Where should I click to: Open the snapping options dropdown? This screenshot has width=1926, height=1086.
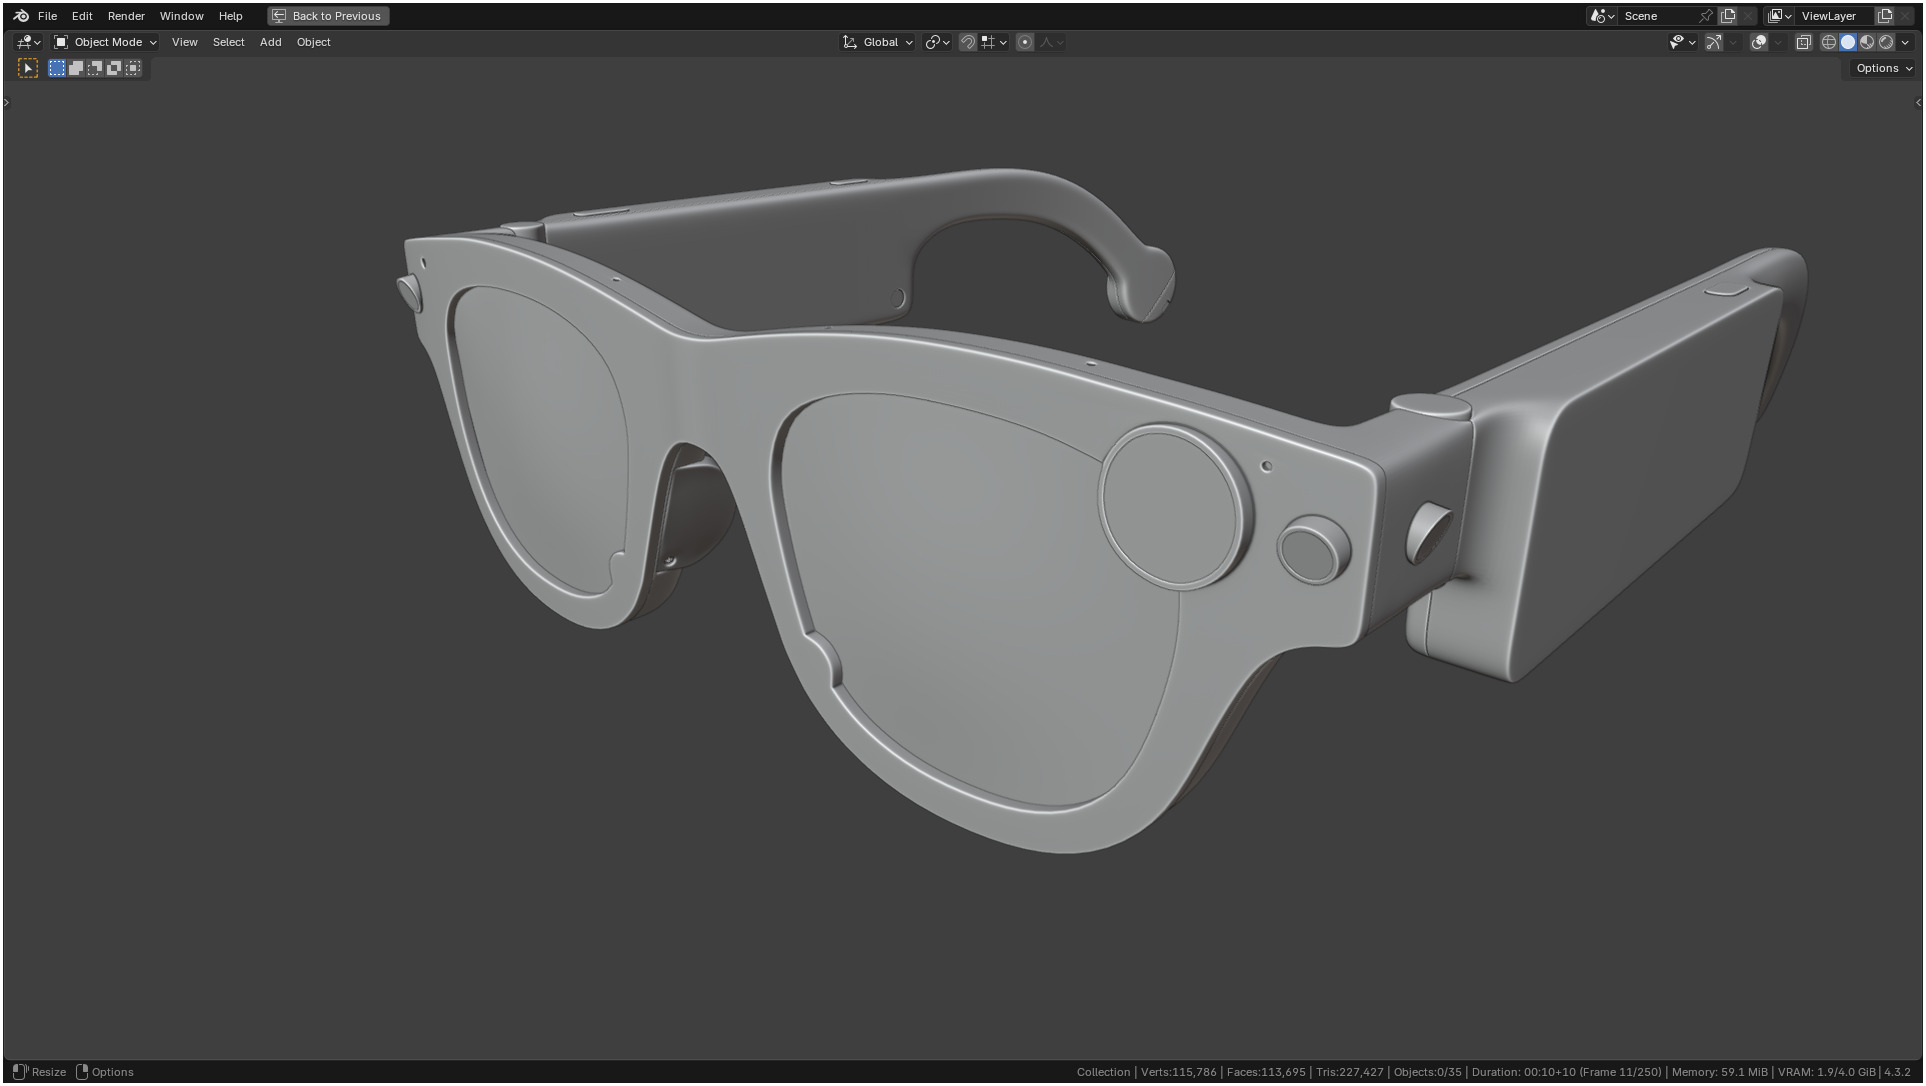tap(994, 42)
